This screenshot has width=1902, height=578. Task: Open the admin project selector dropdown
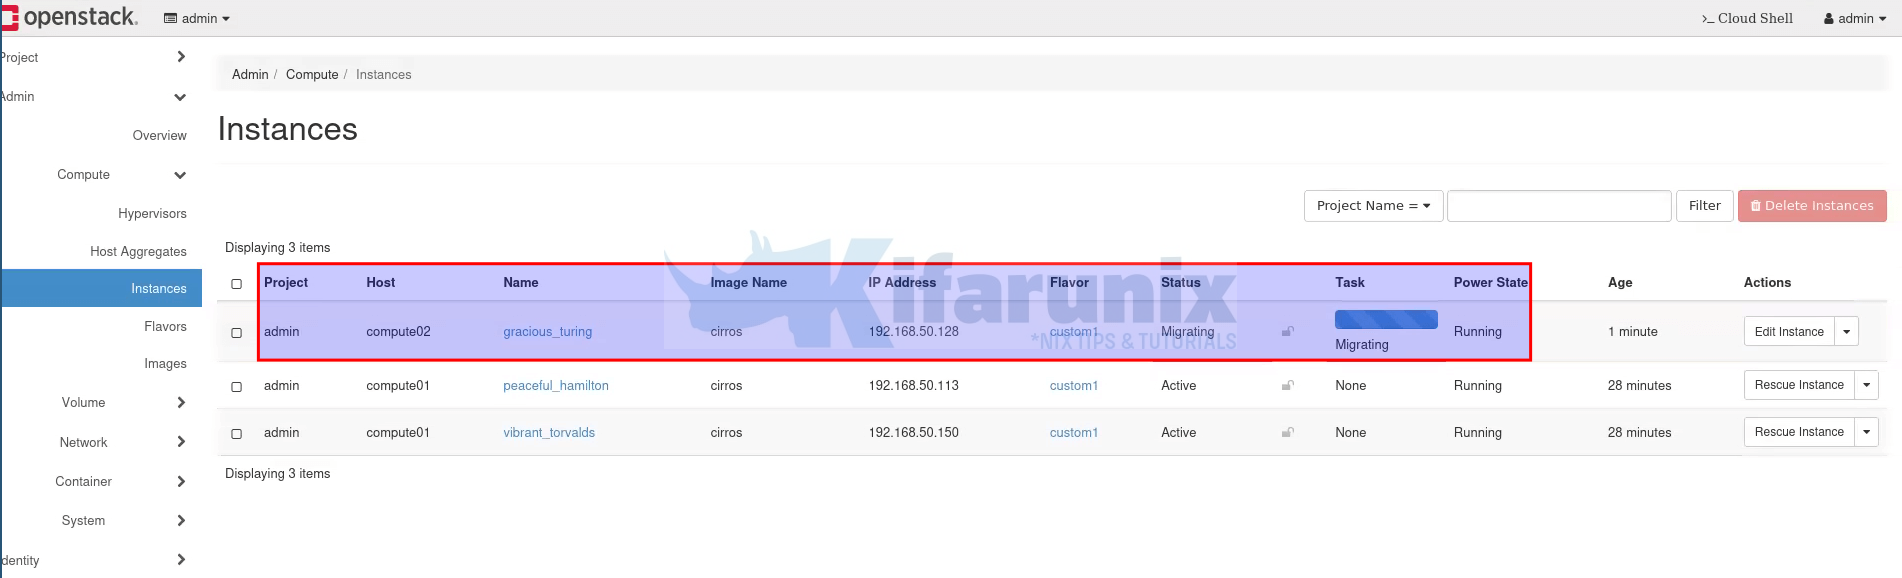[x=197, y=18]
